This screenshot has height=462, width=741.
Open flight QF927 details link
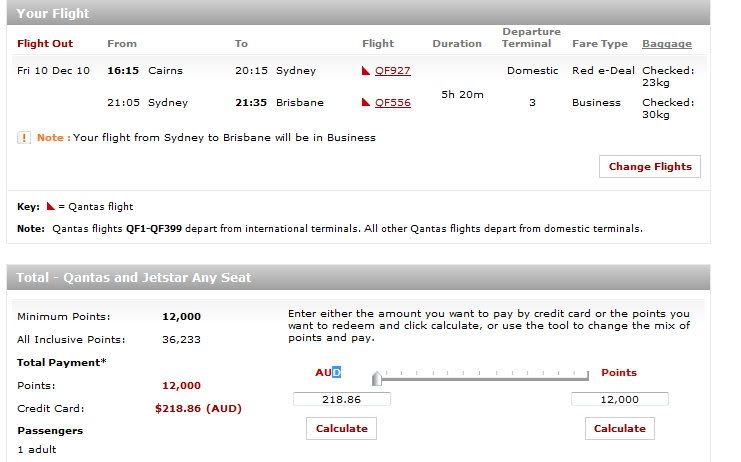coord(393,70)
